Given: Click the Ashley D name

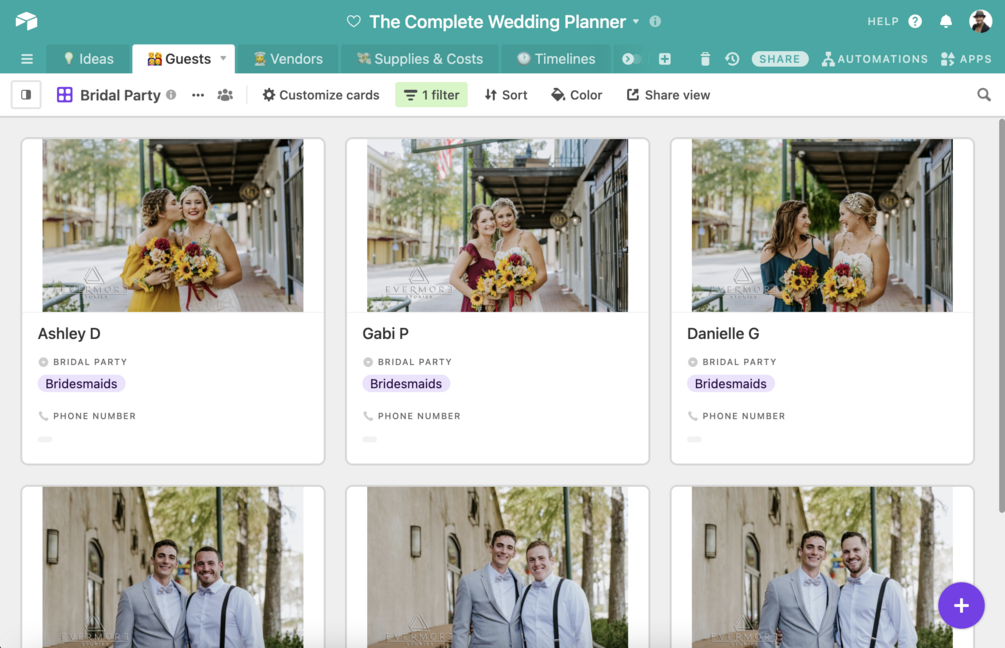Looking at the screenshot, I should click(x=69, y=333).
